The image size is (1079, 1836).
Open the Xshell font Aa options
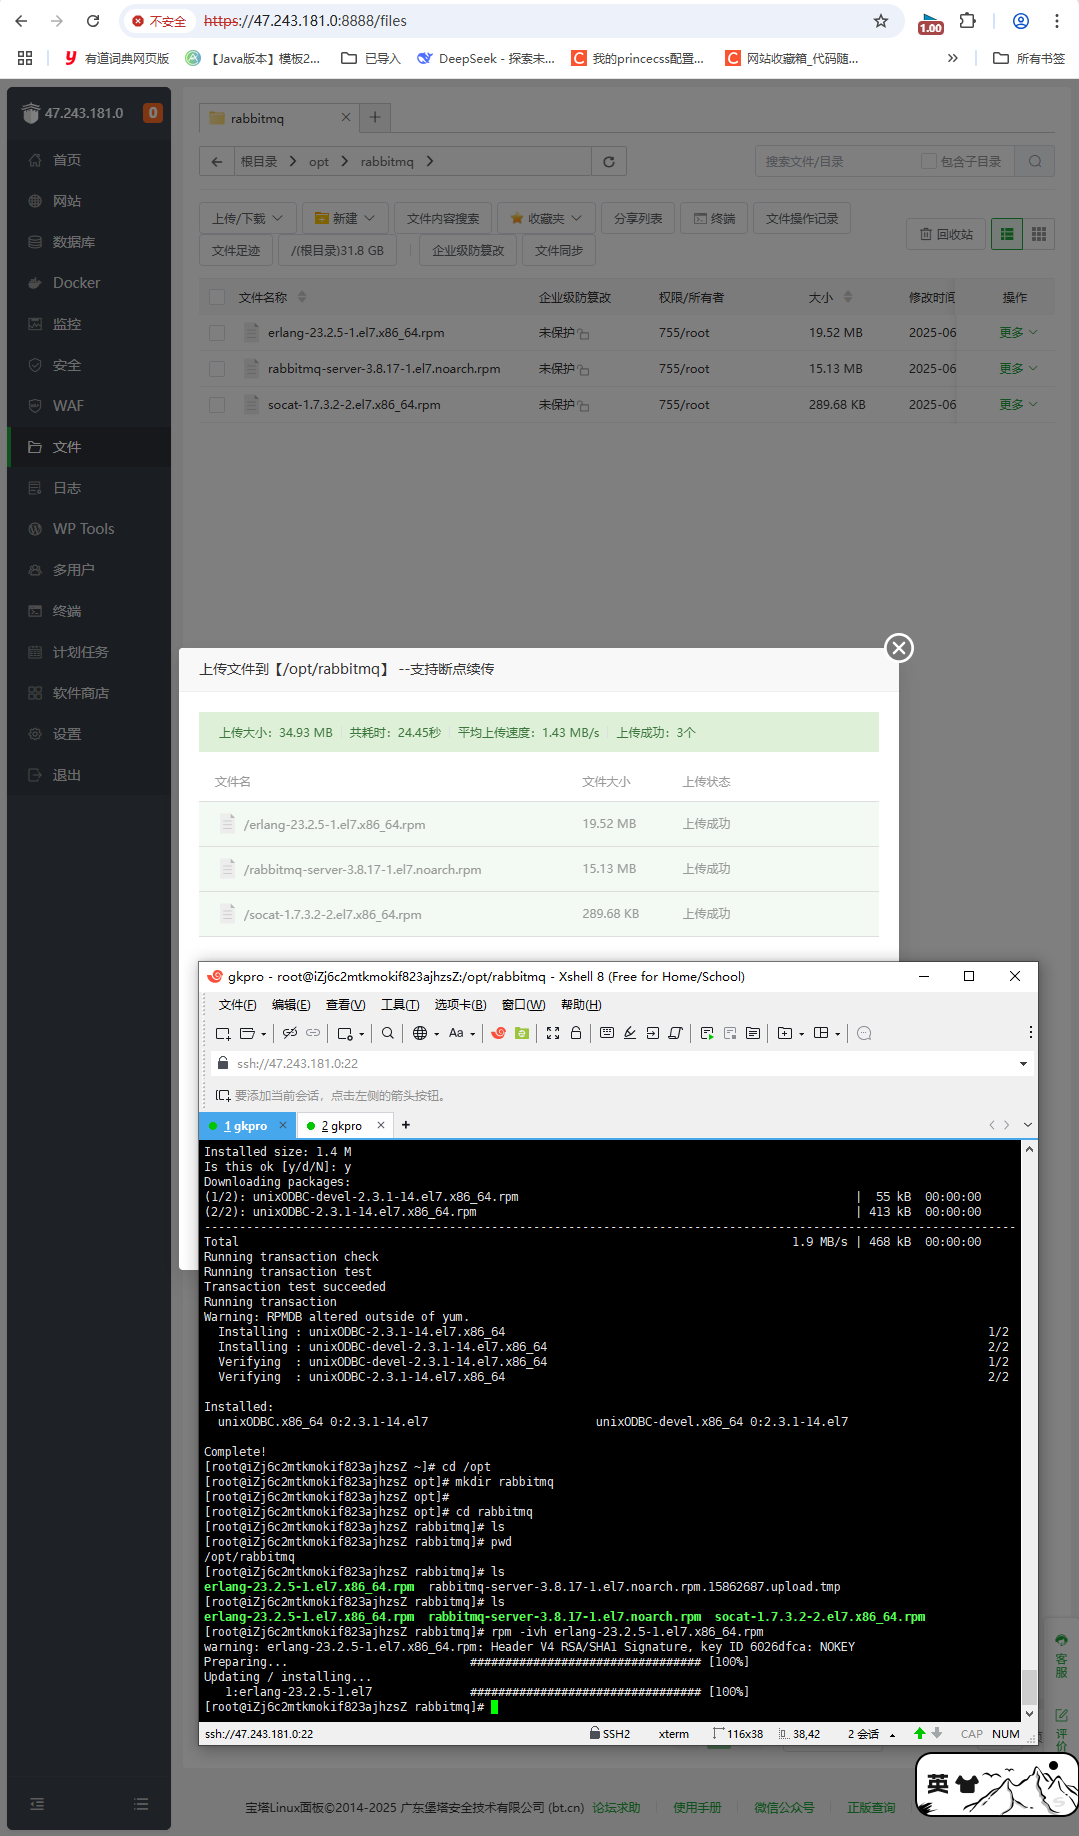tap(456, 1033)
